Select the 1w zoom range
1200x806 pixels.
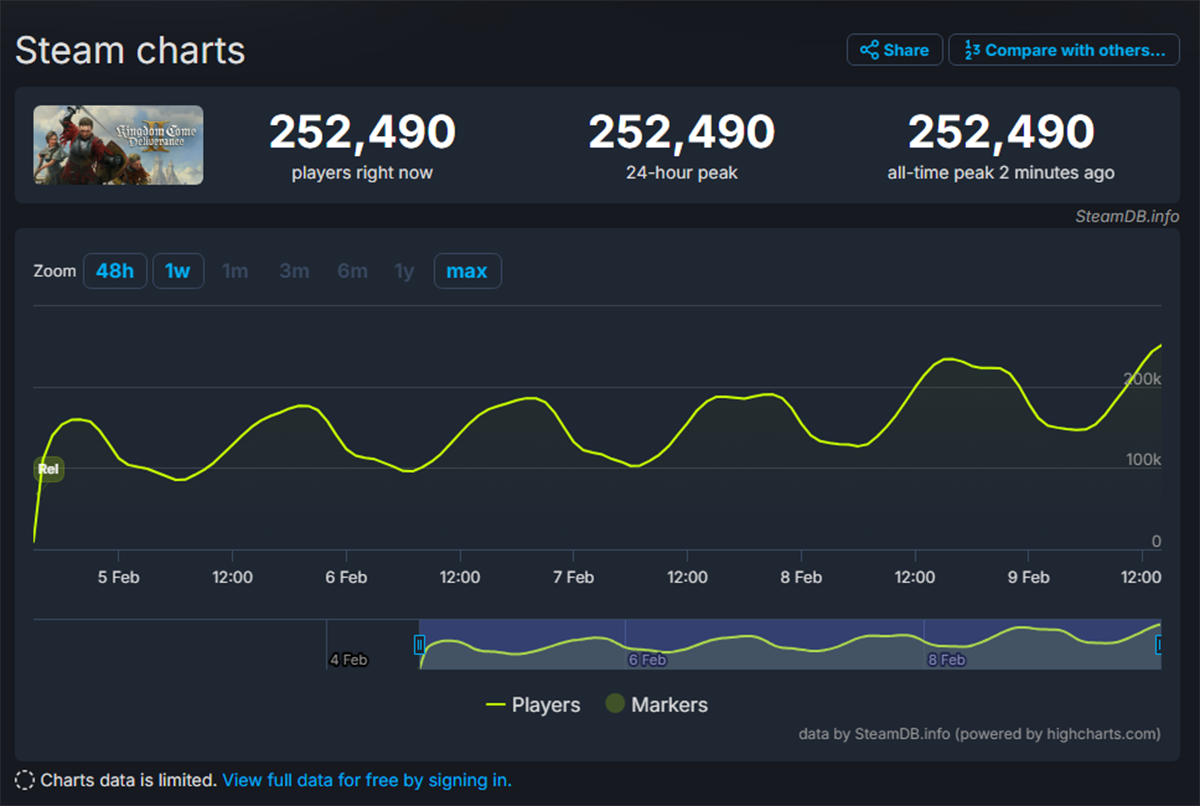(178, 271)
